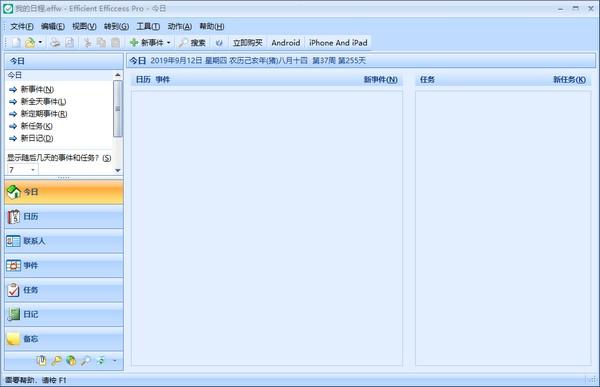Click the cut scissors icon
The height and width of the screenshot is (387, 600).
click(88, 42)
